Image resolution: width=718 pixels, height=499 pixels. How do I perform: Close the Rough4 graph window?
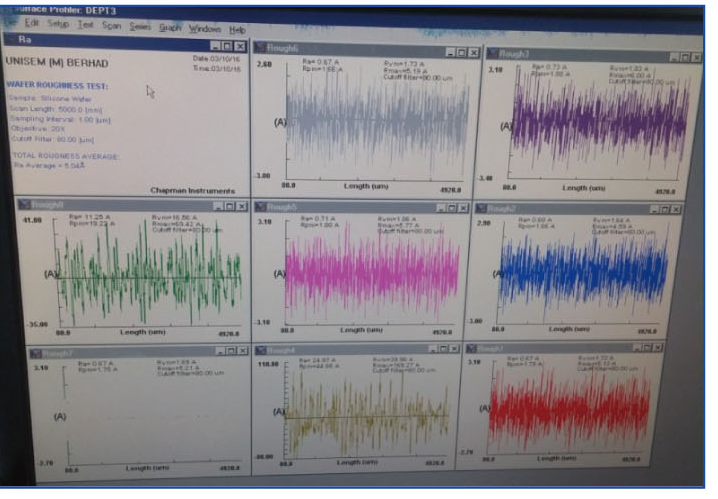pos(454,349)
